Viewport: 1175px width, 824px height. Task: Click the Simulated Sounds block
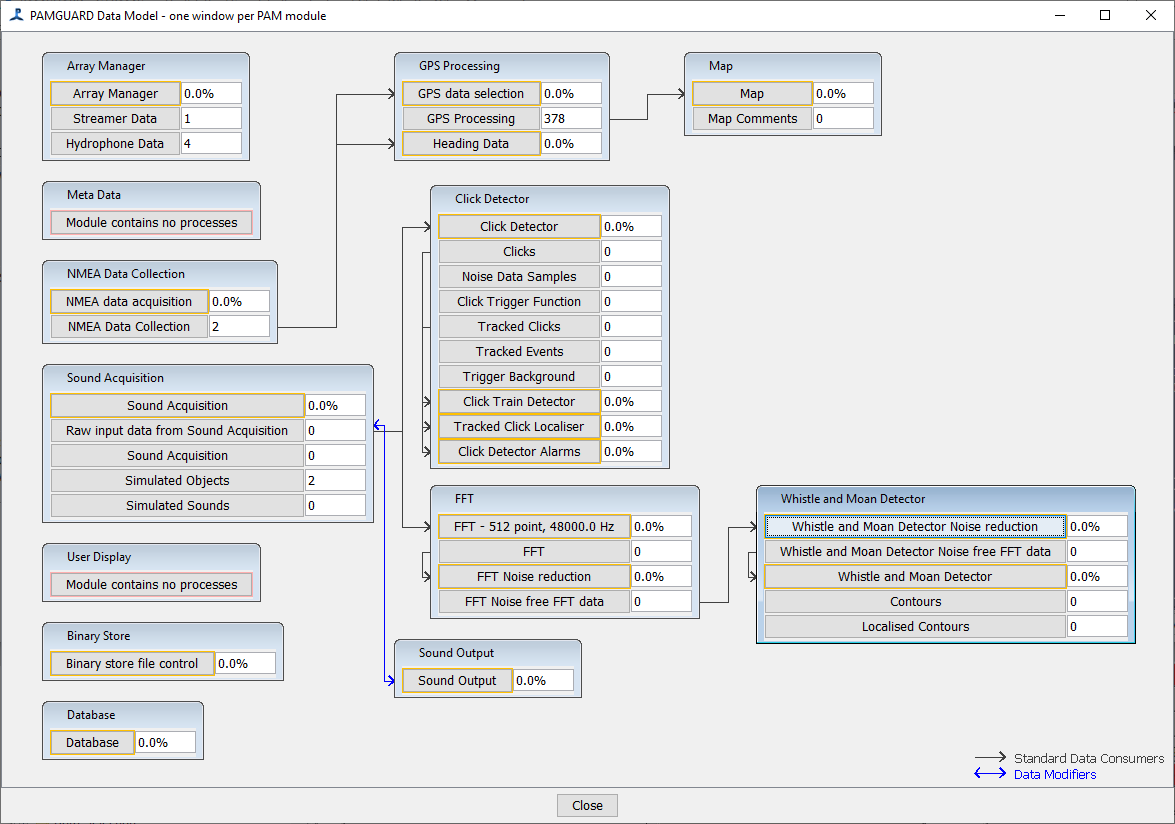[178, 505]
